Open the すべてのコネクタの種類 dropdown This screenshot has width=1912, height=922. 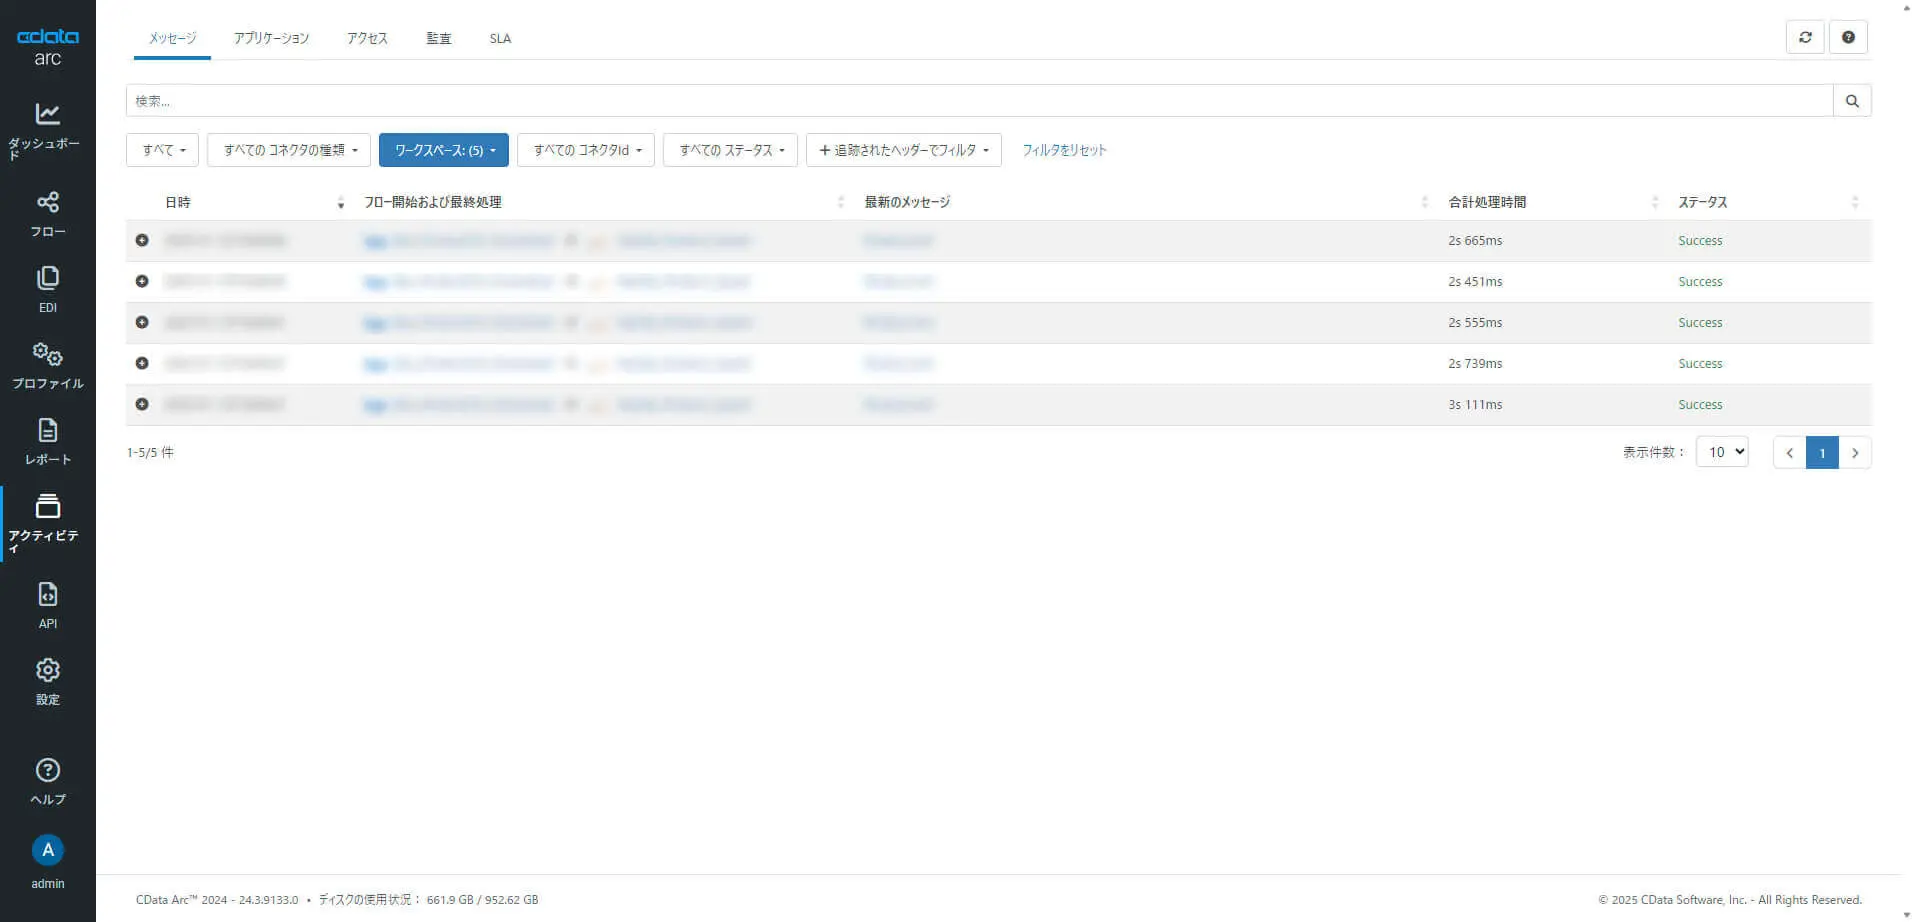tap(289, 150)
